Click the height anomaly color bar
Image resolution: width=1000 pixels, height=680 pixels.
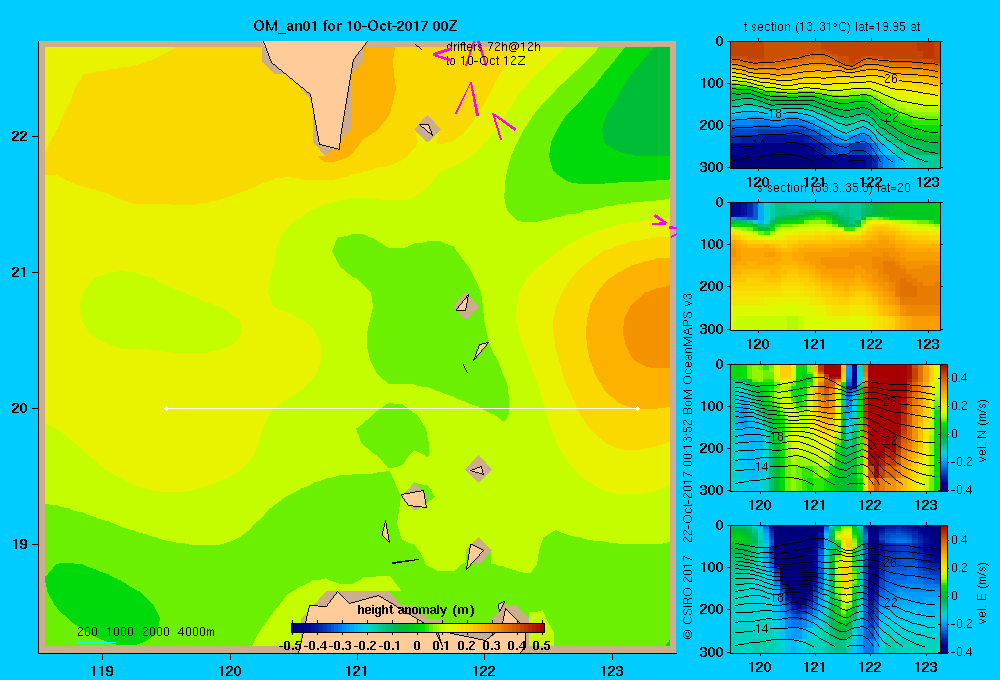(x=418, y=628)
